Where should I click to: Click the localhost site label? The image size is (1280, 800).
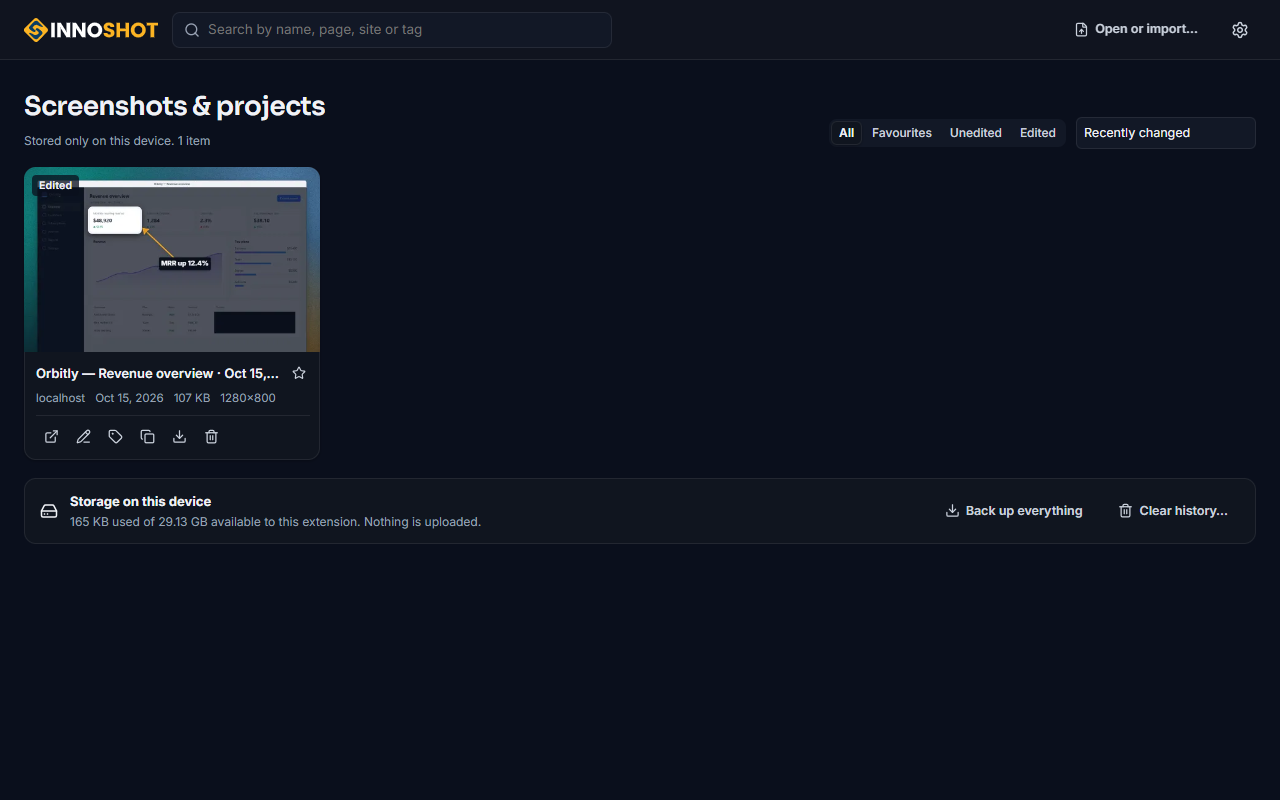click(x=60, y=398)
